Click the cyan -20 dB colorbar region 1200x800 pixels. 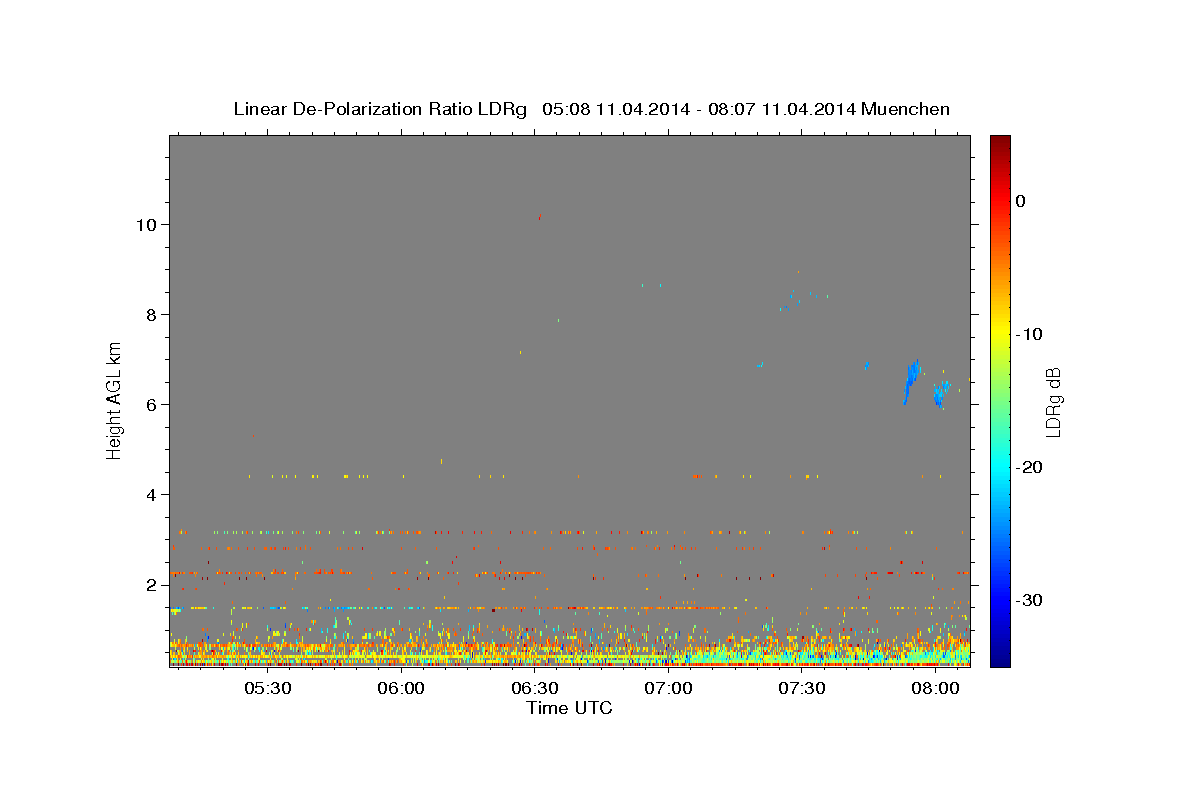(x=1000, y=467)
